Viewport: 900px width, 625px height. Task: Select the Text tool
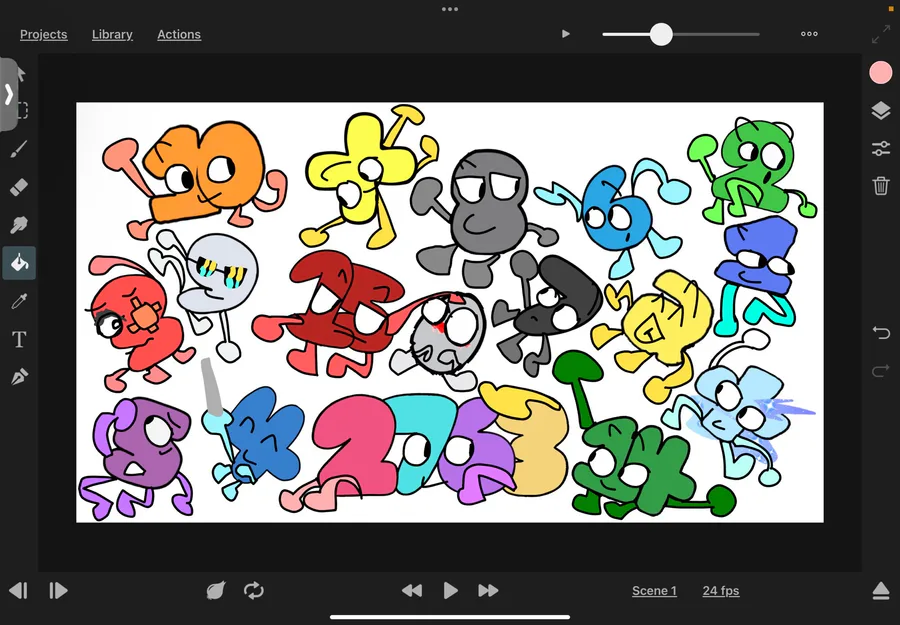[19, 339]
